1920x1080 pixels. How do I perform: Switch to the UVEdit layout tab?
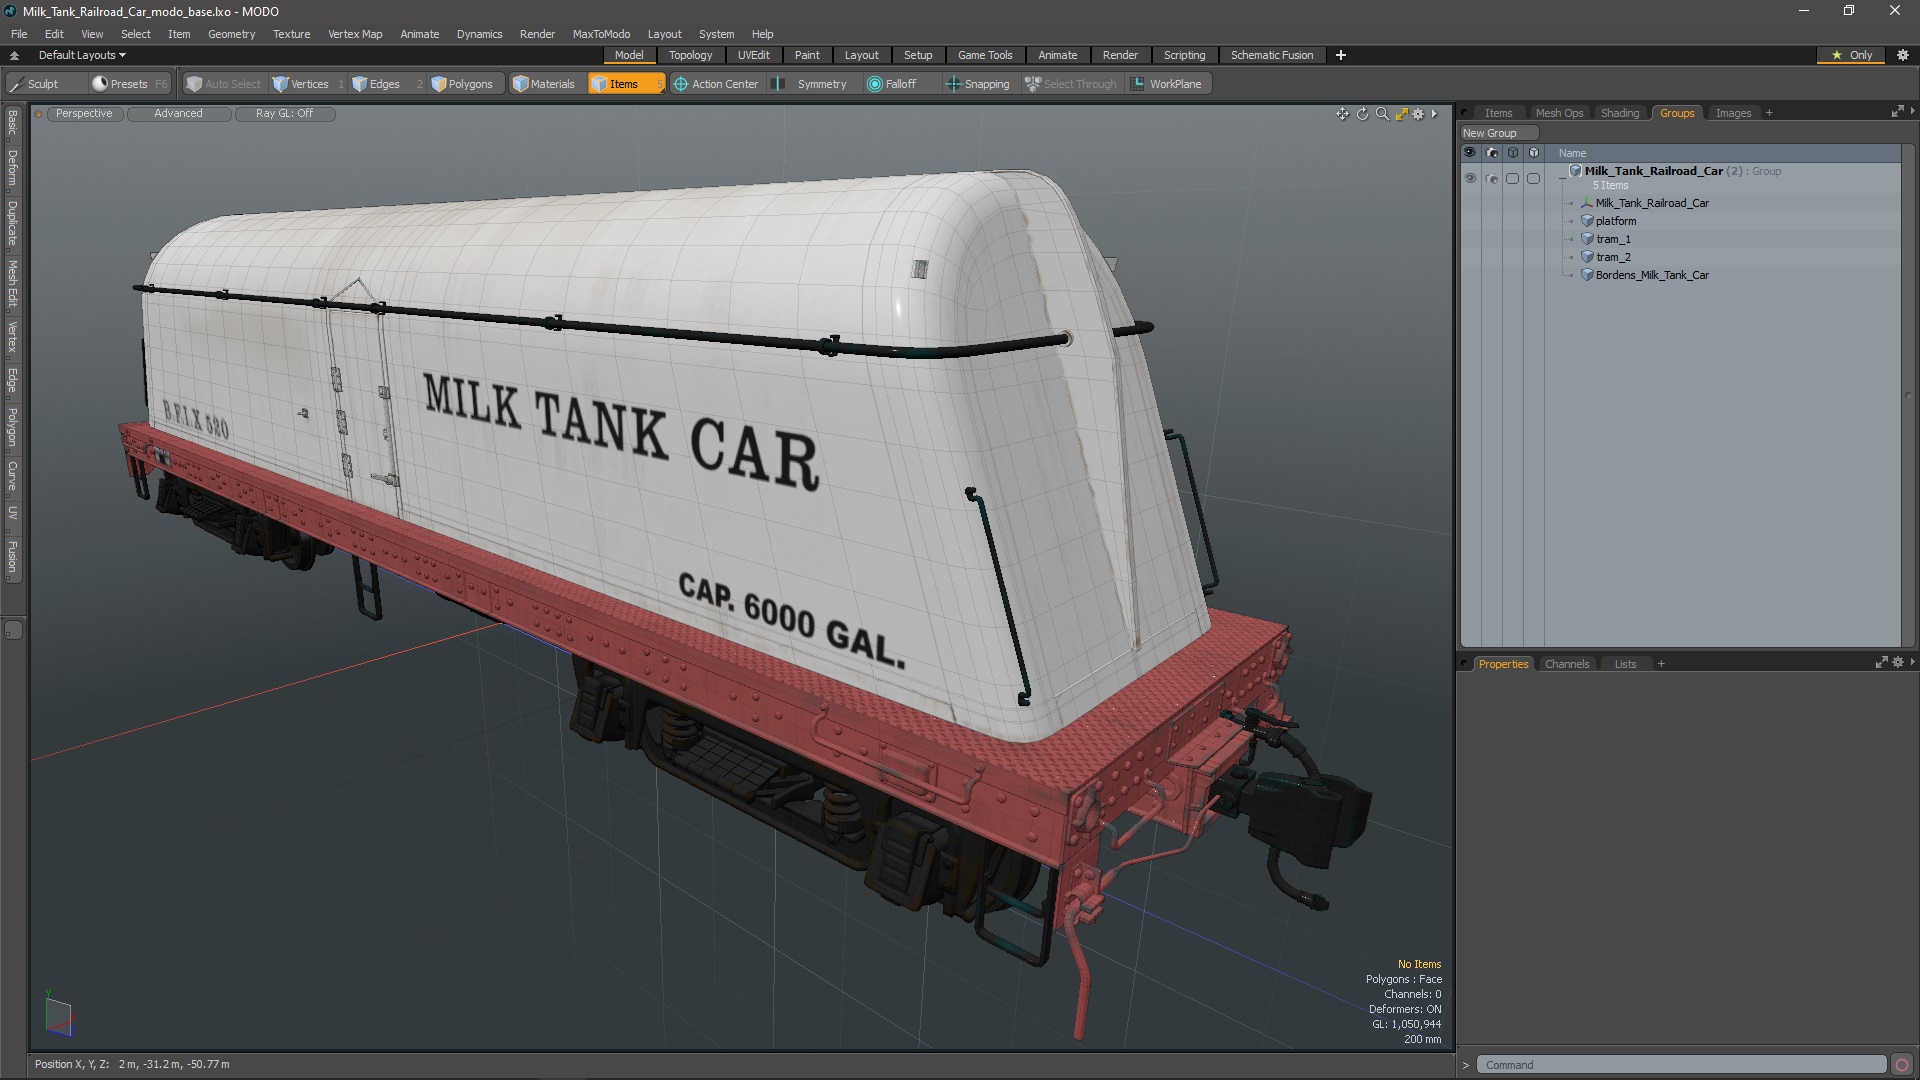pyautogui.click(x=753, y=55)
